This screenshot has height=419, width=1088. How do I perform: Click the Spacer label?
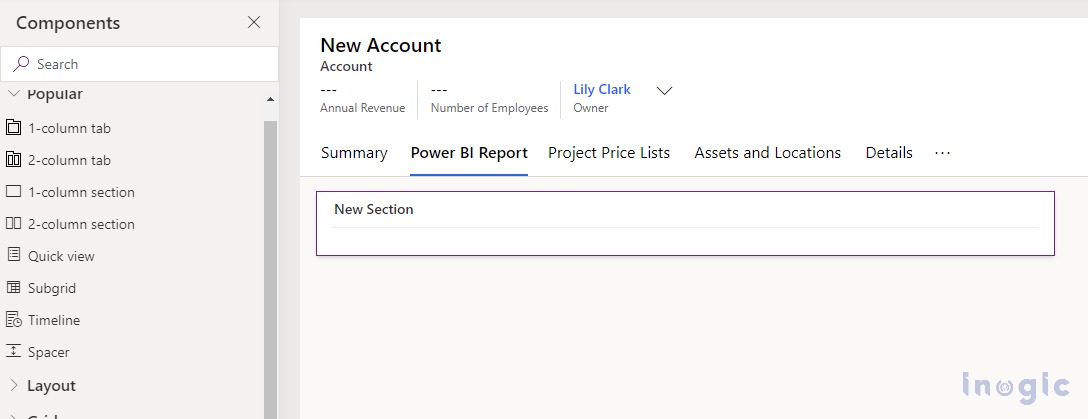(x=49, y=352)
